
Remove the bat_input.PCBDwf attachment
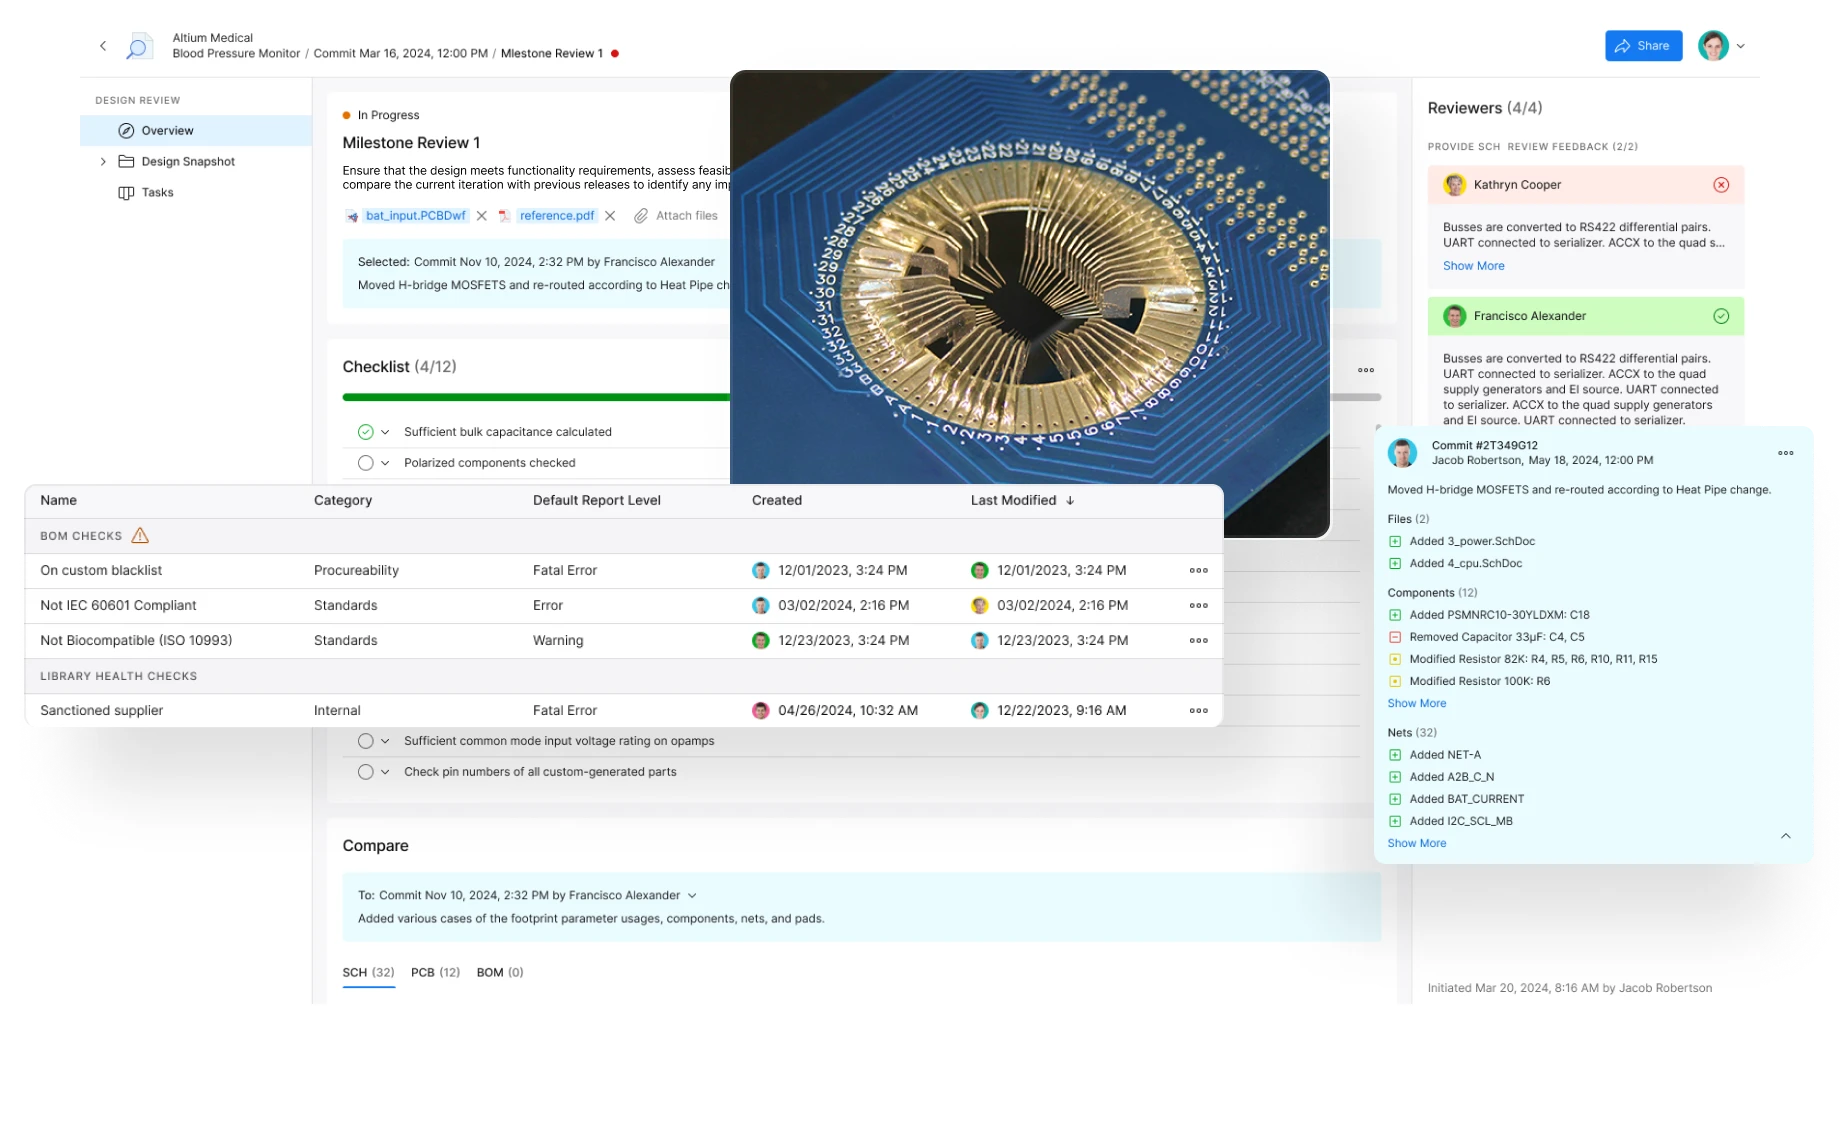[x=482, y=216]
